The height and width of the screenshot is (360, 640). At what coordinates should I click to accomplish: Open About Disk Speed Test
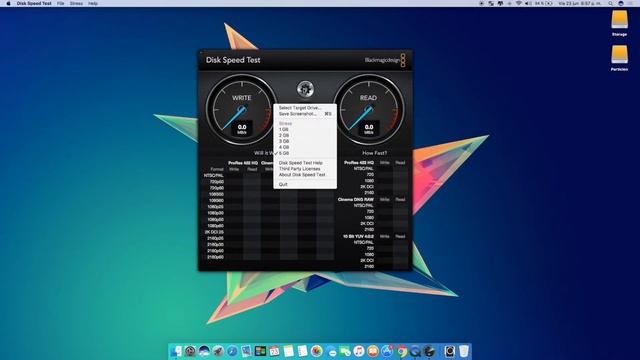pos(305,175)
